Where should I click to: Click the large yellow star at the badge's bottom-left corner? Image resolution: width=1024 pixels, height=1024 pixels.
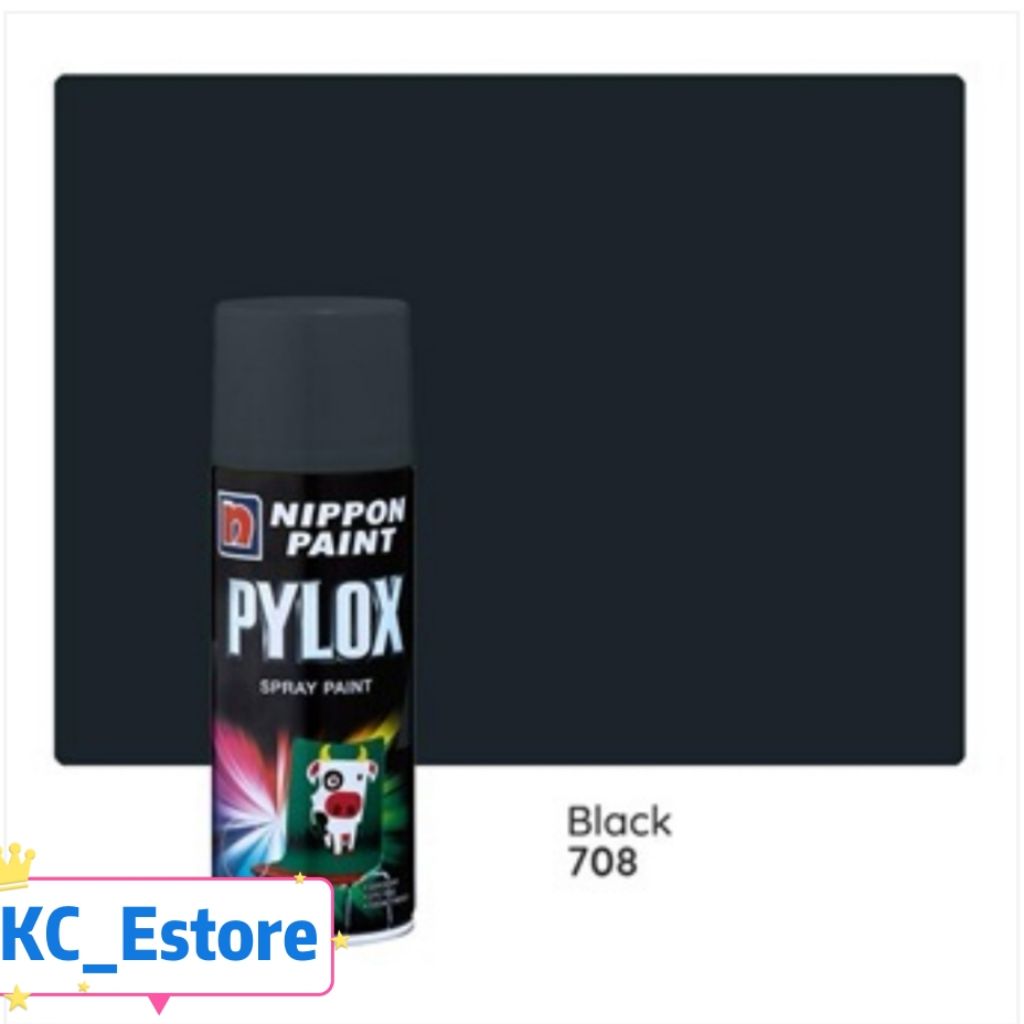point(16,999)
